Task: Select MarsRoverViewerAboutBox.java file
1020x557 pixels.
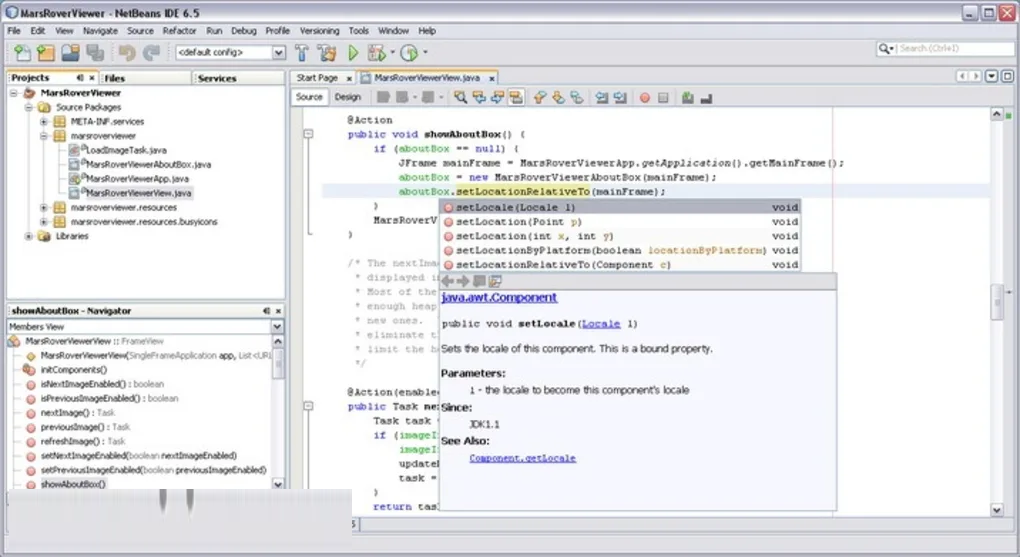Action: [x=148, y=165]
